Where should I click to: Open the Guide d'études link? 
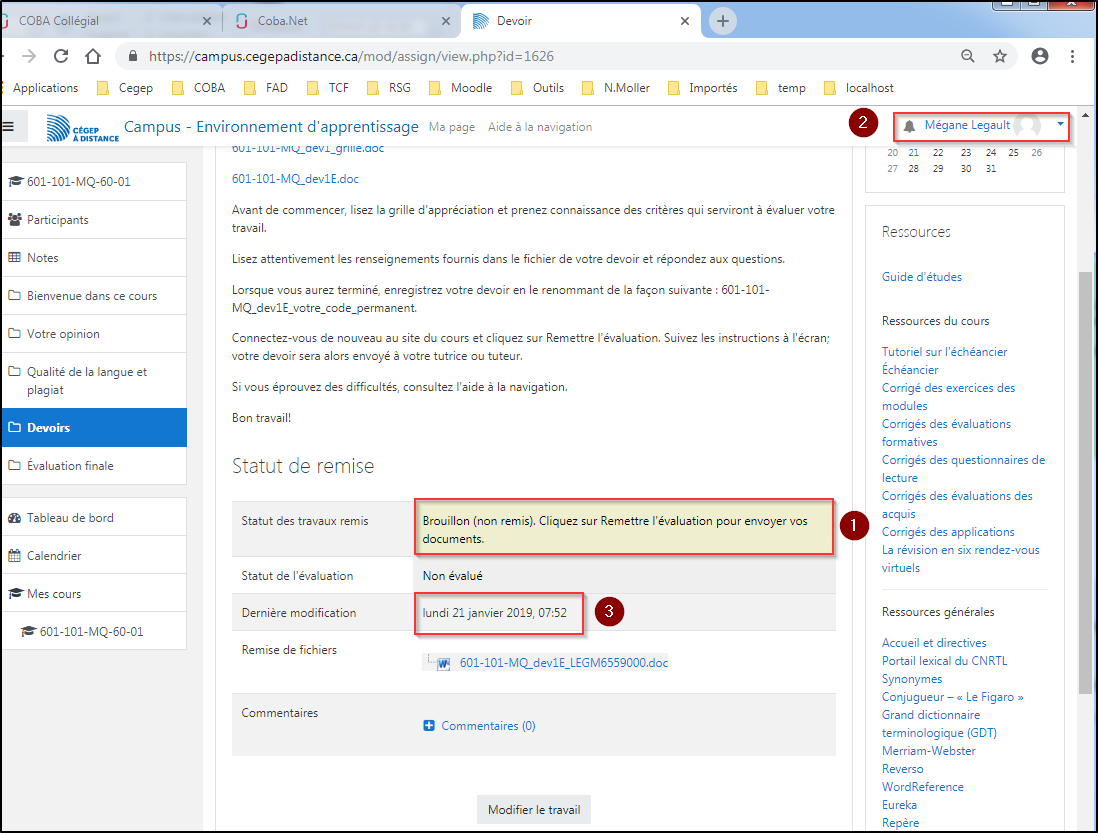click(921, 277)
